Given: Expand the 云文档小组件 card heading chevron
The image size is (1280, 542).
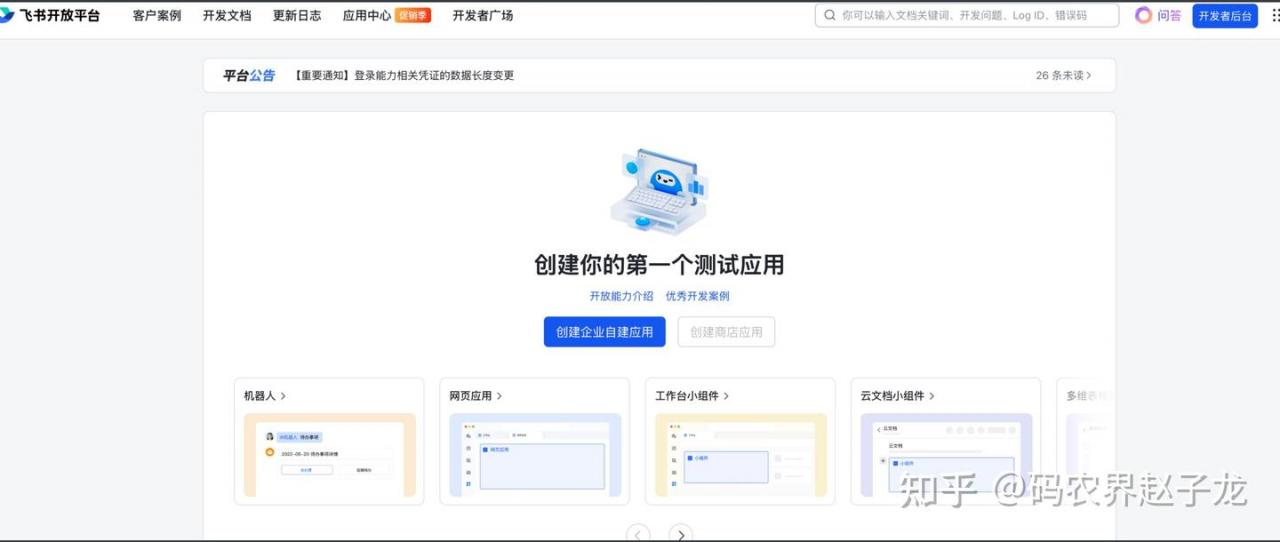Looking at the screenshot, I should point(931,396).
